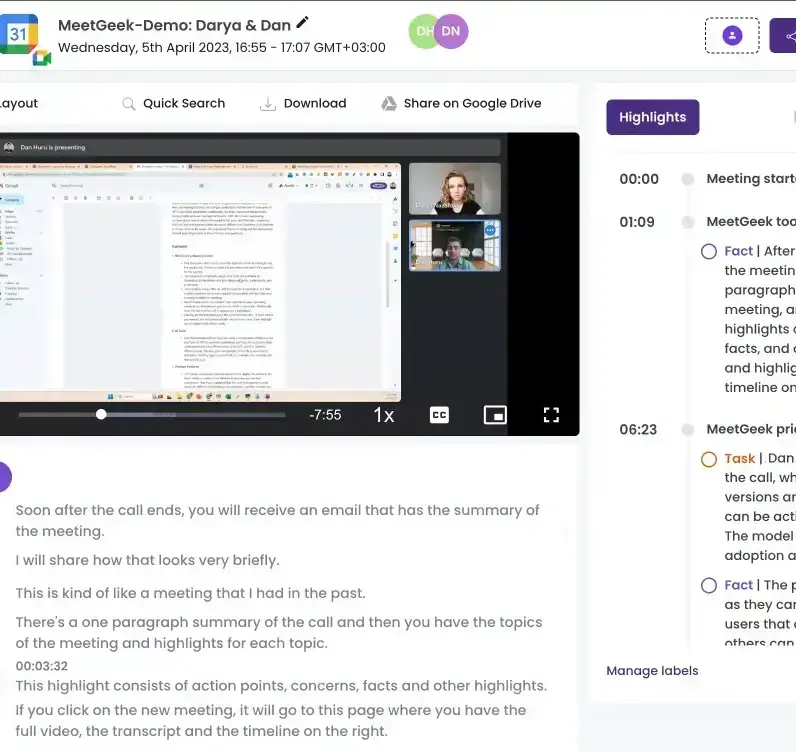Click transcript line 'This highlight consists of action points'
Viewport: 796px width, 752px height.
(281, 685)
